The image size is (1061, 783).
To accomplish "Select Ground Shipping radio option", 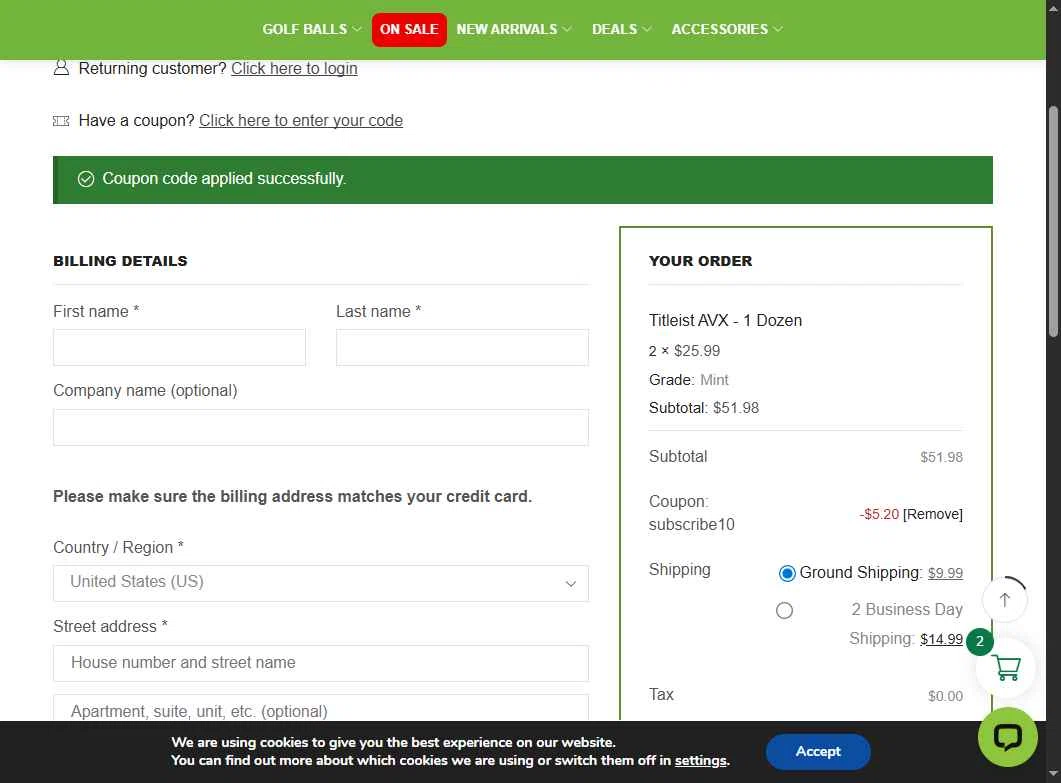I will click(786, 574).
